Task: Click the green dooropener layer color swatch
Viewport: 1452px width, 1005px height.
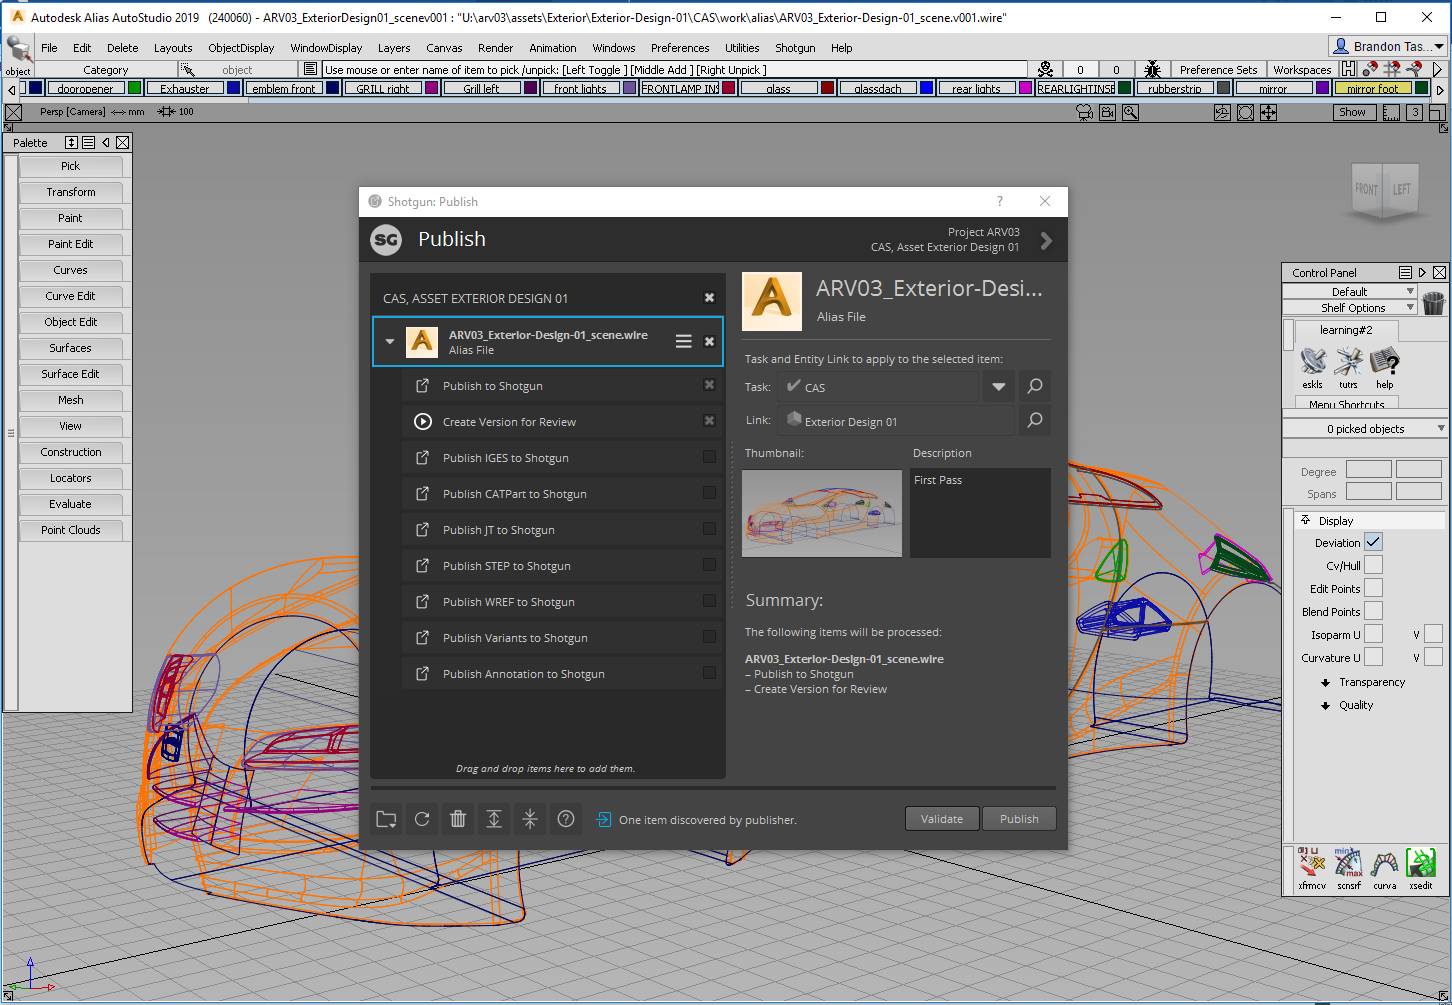Action: [x=134, y=88]
